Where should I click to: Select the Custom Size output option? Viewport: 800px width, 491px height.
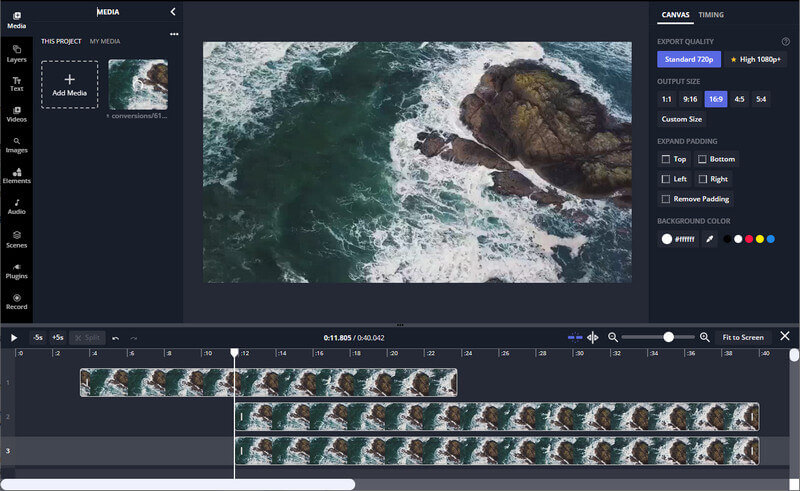[682, 119]
